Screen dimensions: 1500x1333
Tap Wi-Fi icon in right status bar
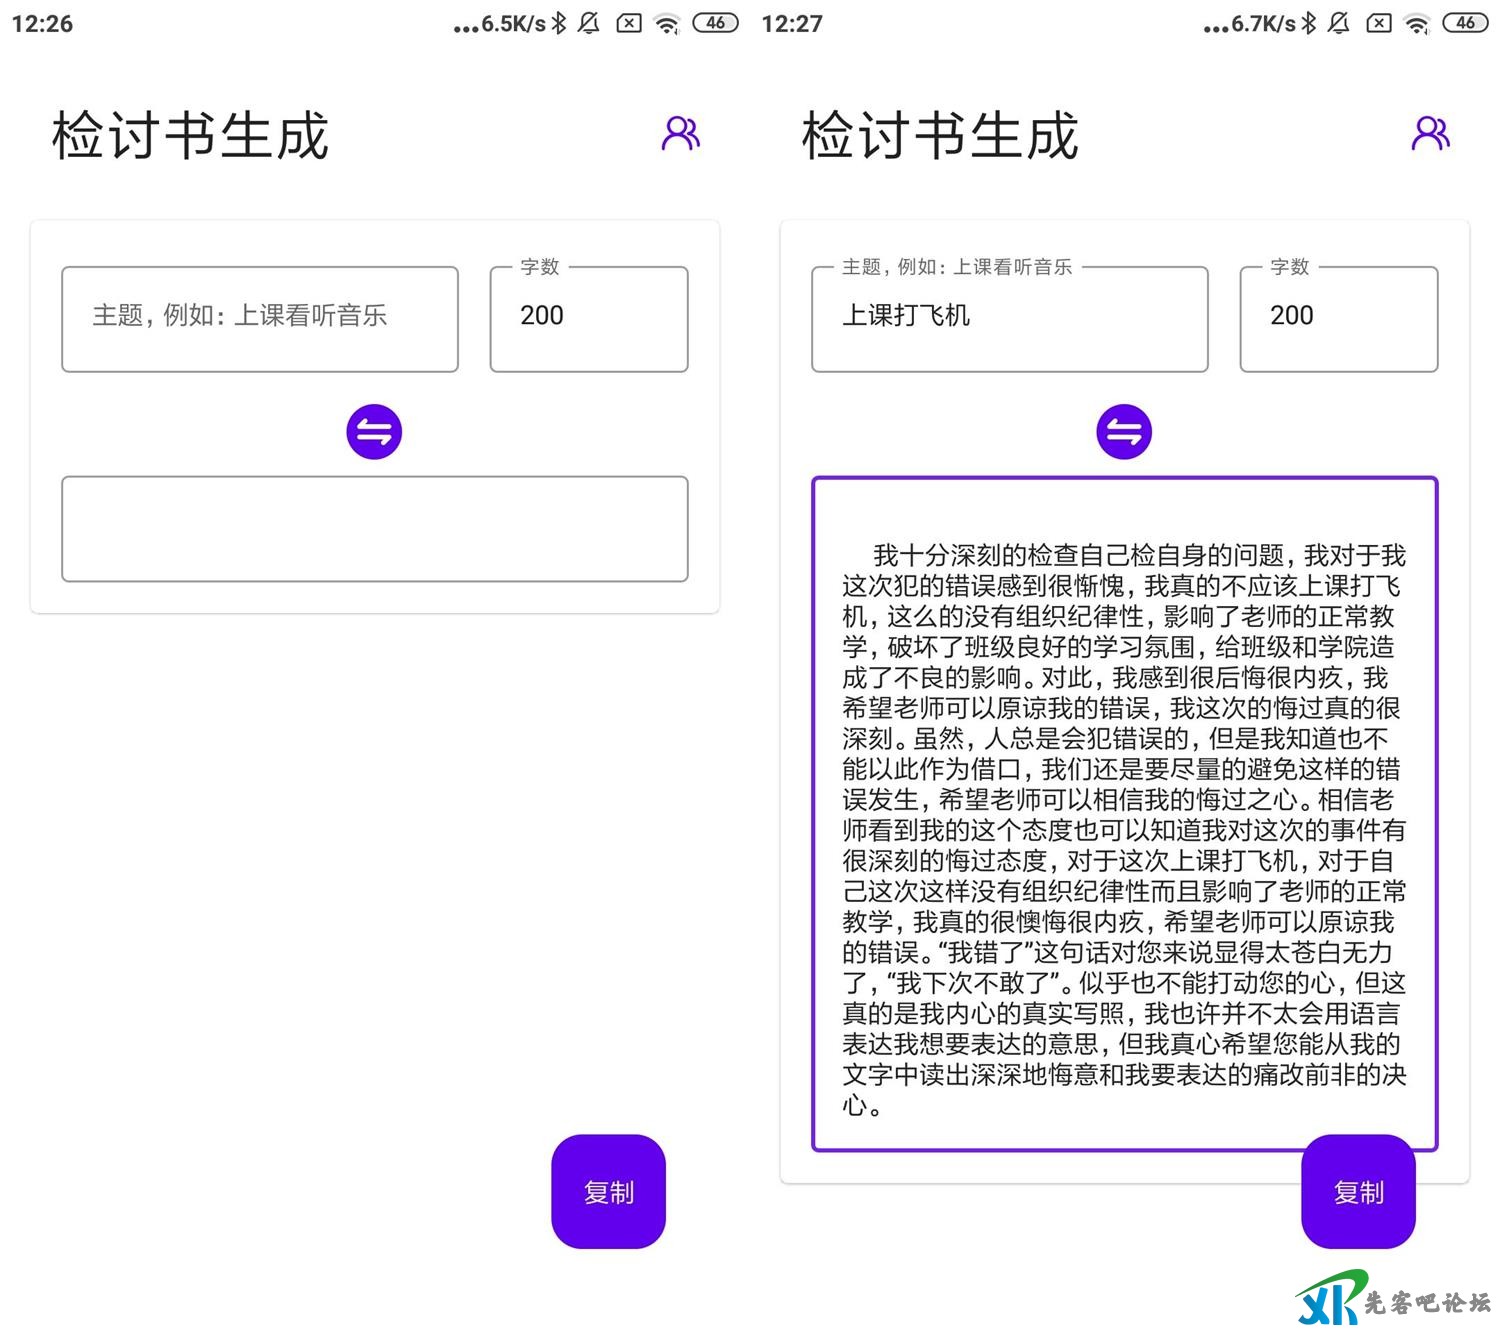(1417, 23)
